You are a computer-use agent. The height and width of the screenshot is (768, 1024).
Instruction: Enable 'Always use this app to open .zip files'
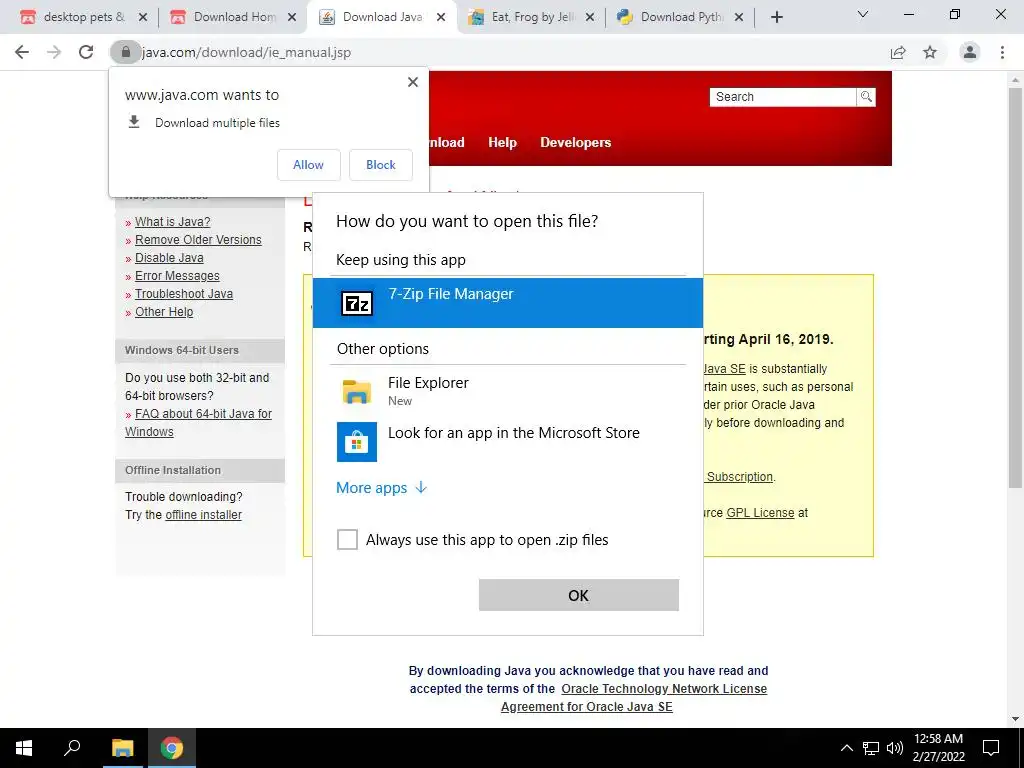pyautogui.click(x=347, y=539)
